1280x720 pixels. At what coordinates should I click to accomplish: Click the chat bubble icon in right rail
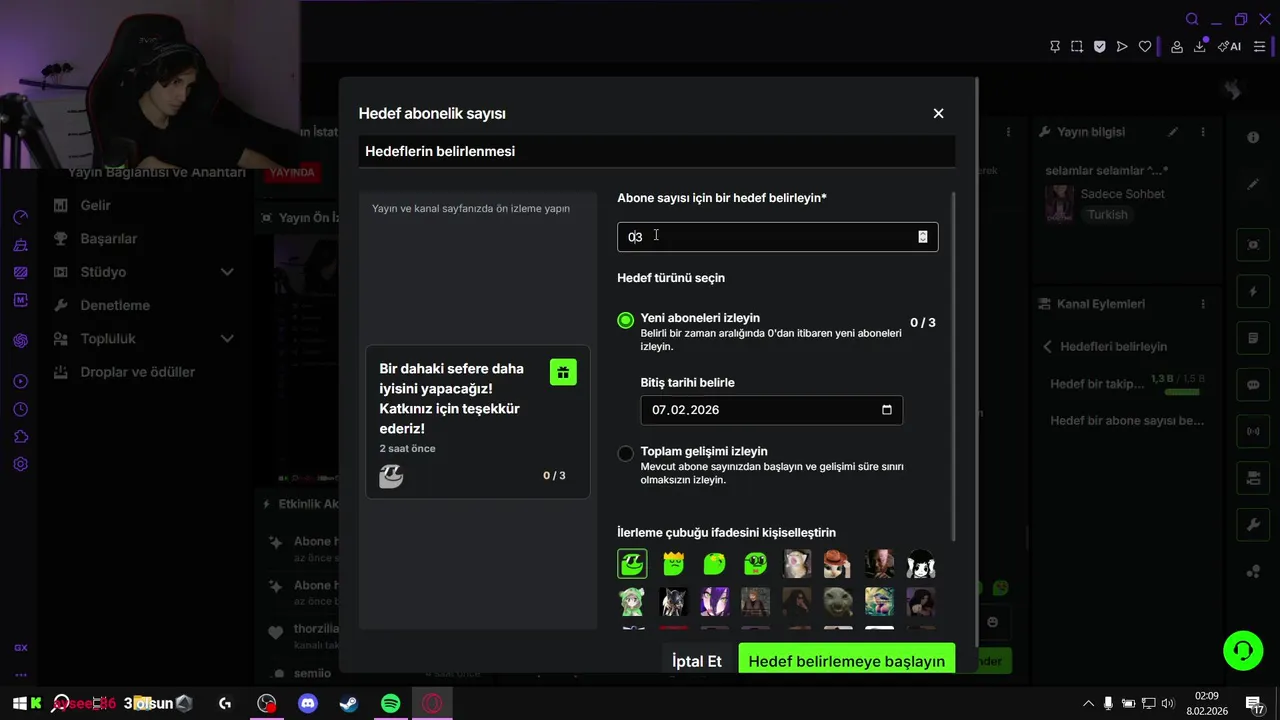click(x=1253, y=385)
